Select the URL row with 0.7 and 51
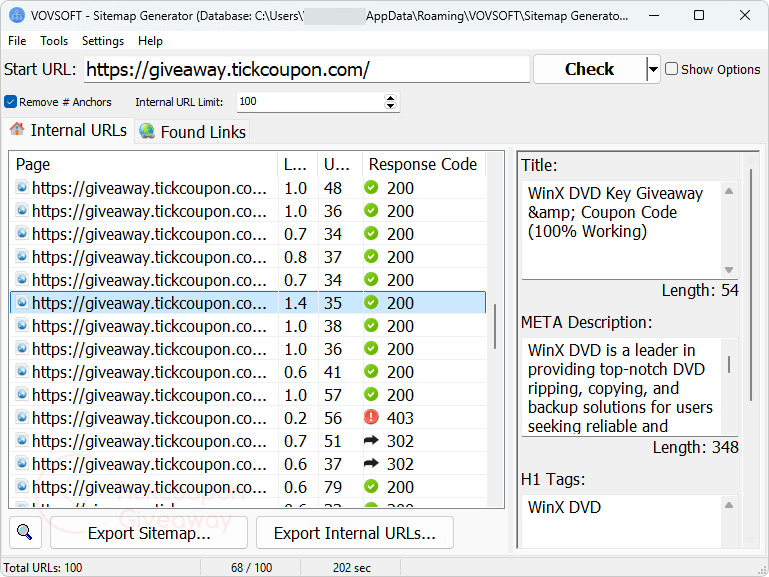The image size is (769, 577). tap(248, 441)
